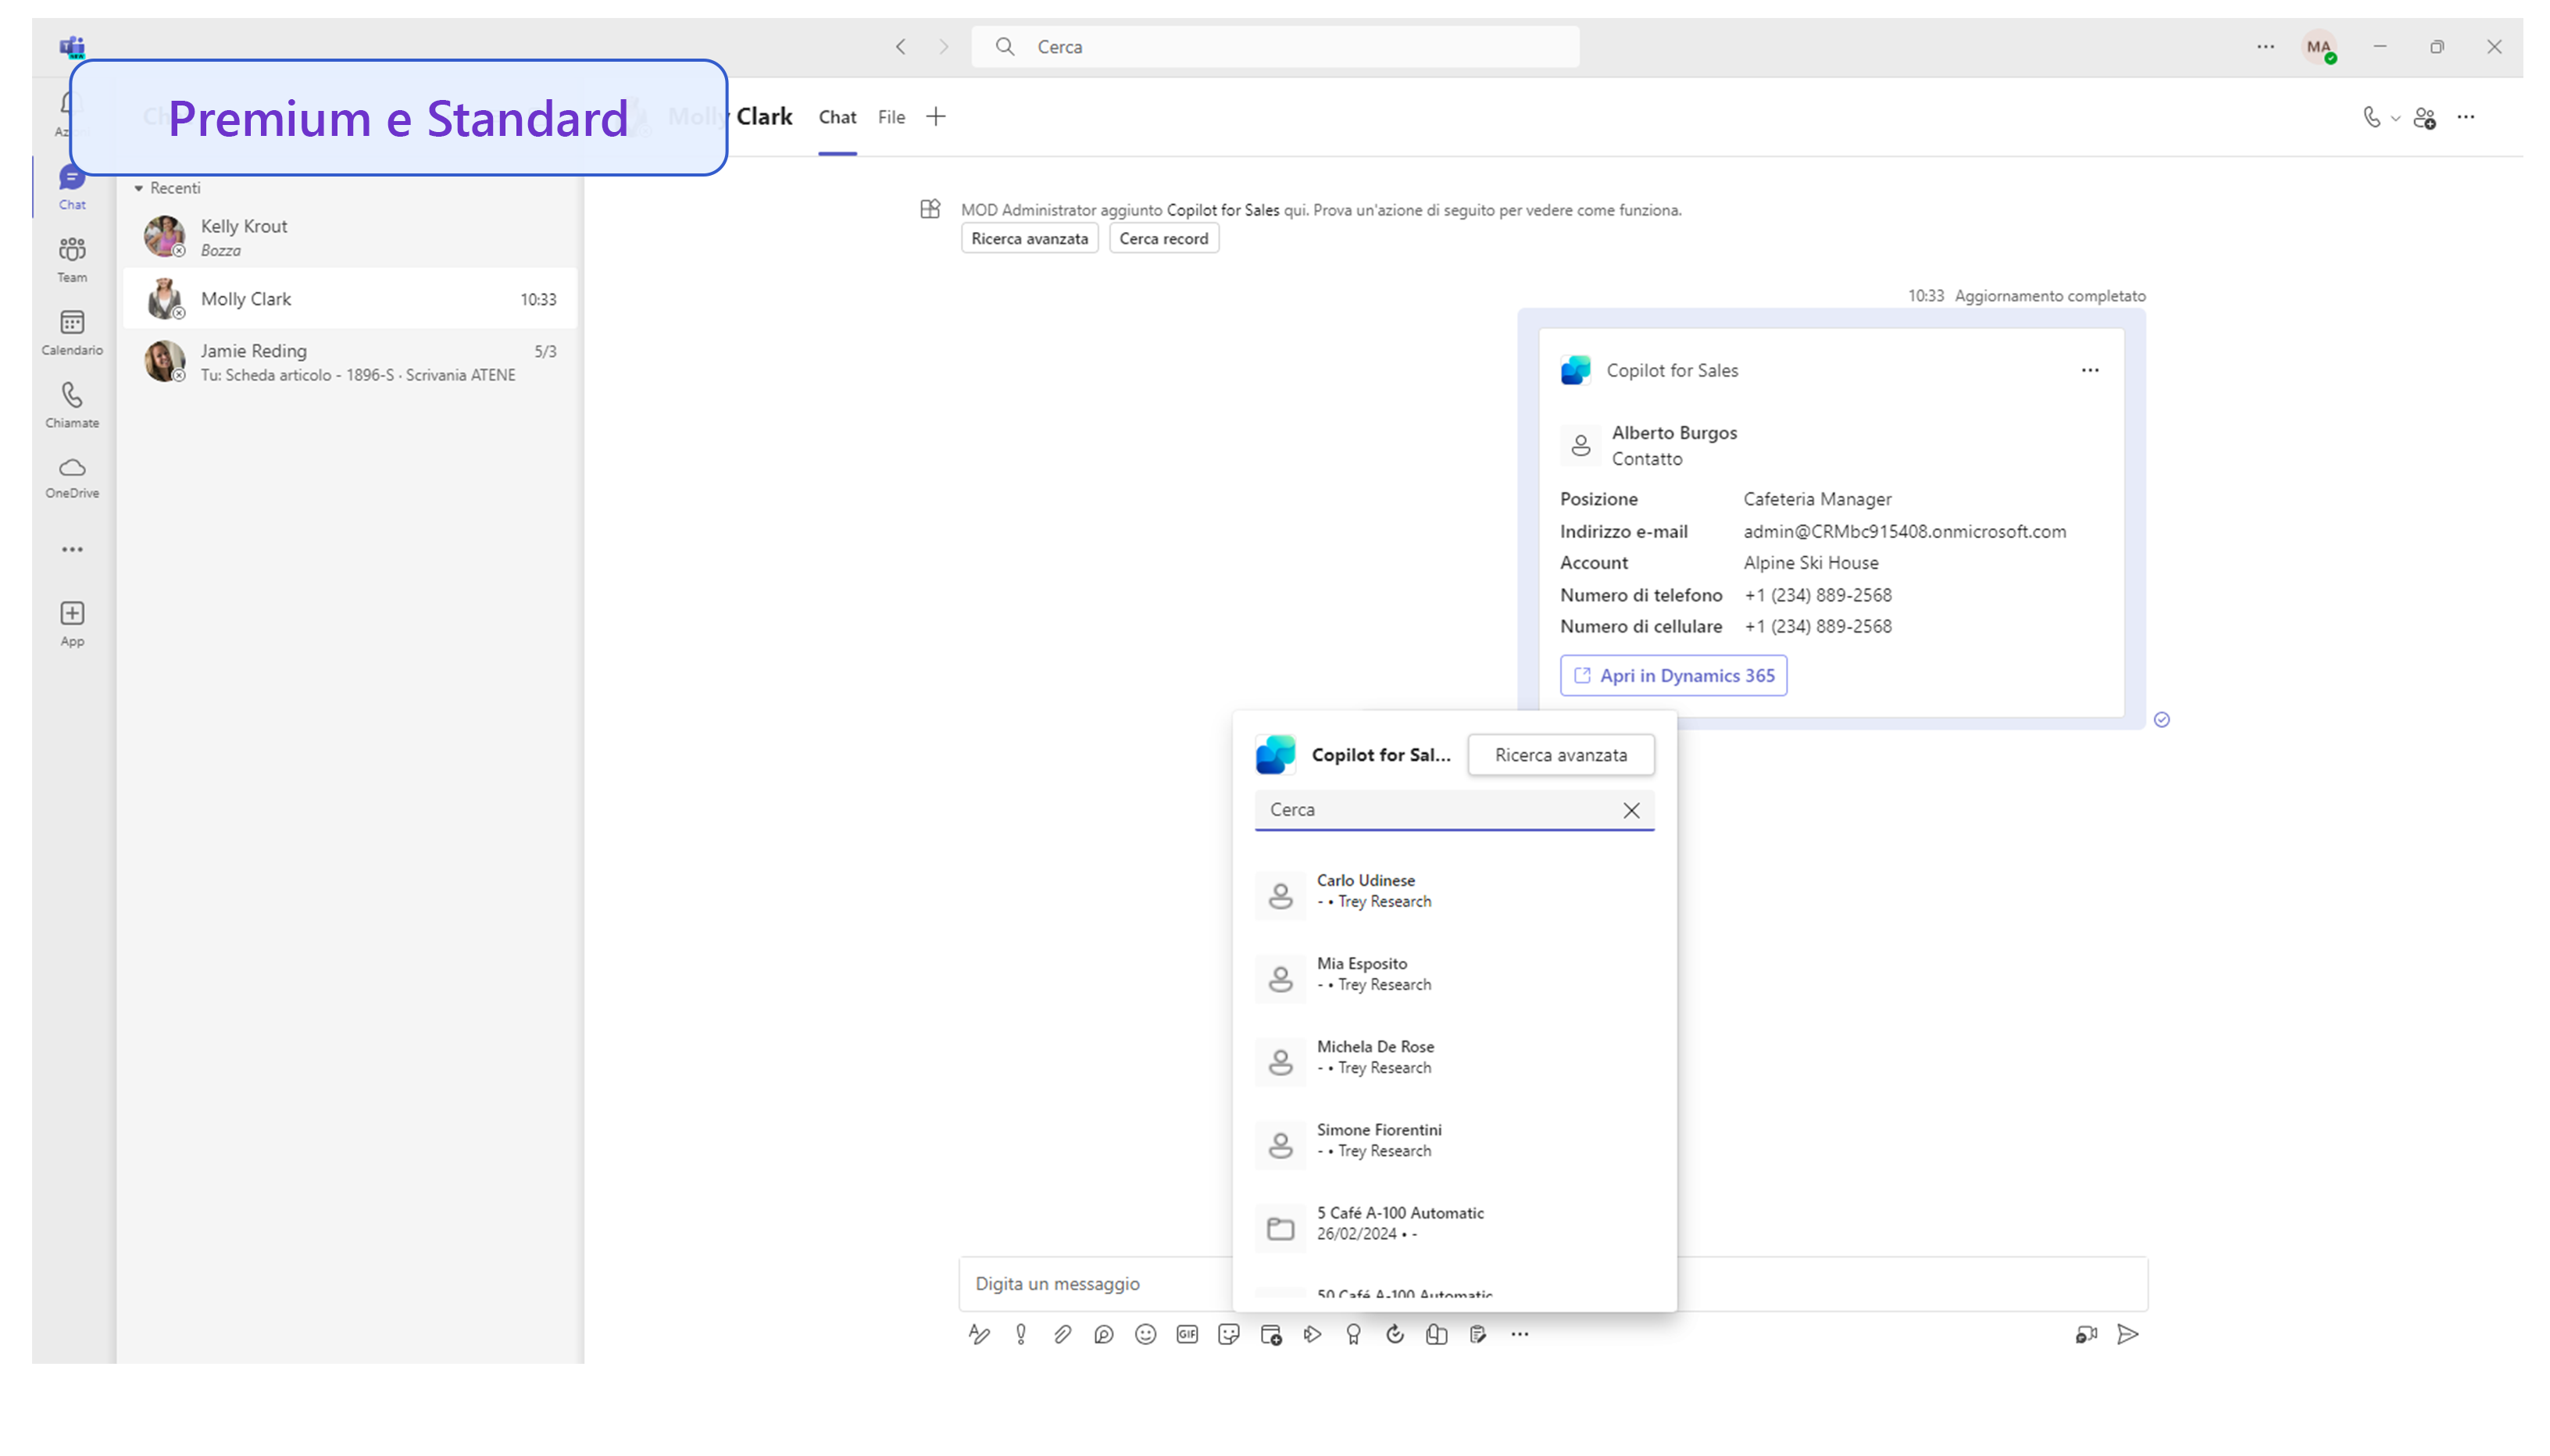
Task: Open the emoji picker
Action: point(1145,1334)
